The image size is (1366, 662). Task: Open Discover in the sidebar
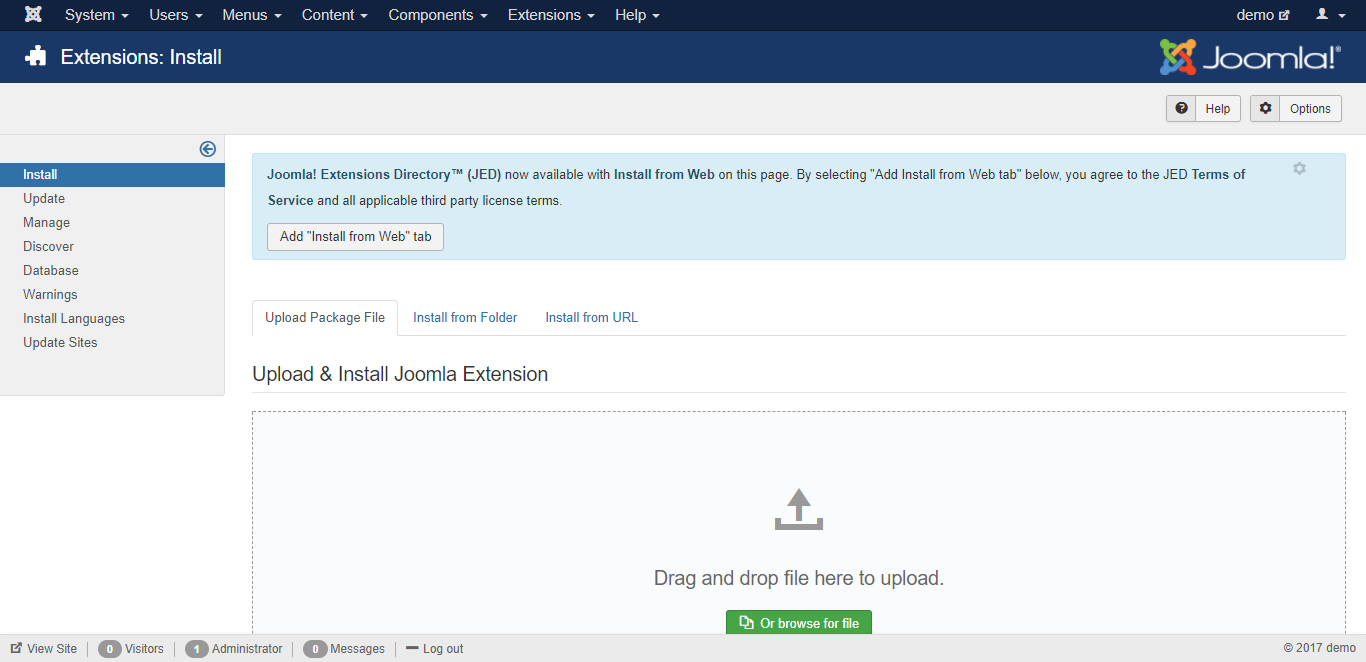pyautogui.click(x=49, y=247)
